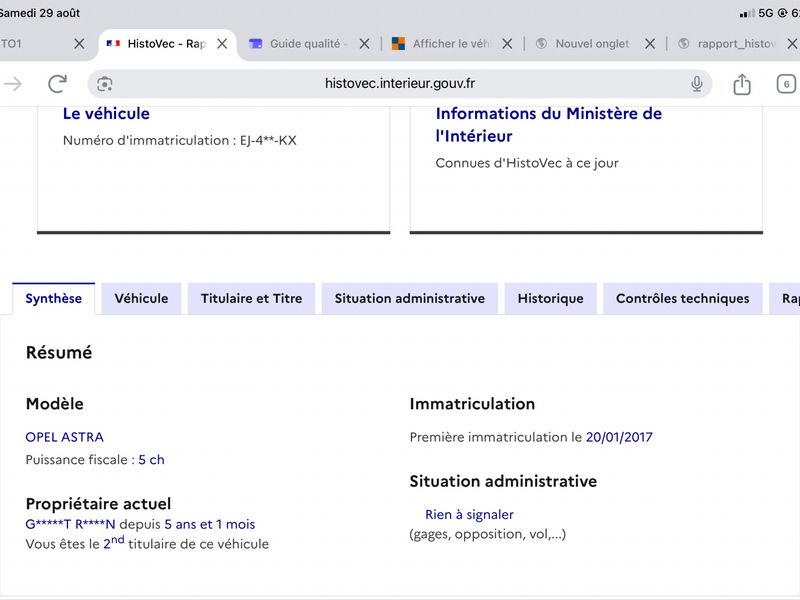Click the Vous êtes le 2nd titulaire line

147,543
